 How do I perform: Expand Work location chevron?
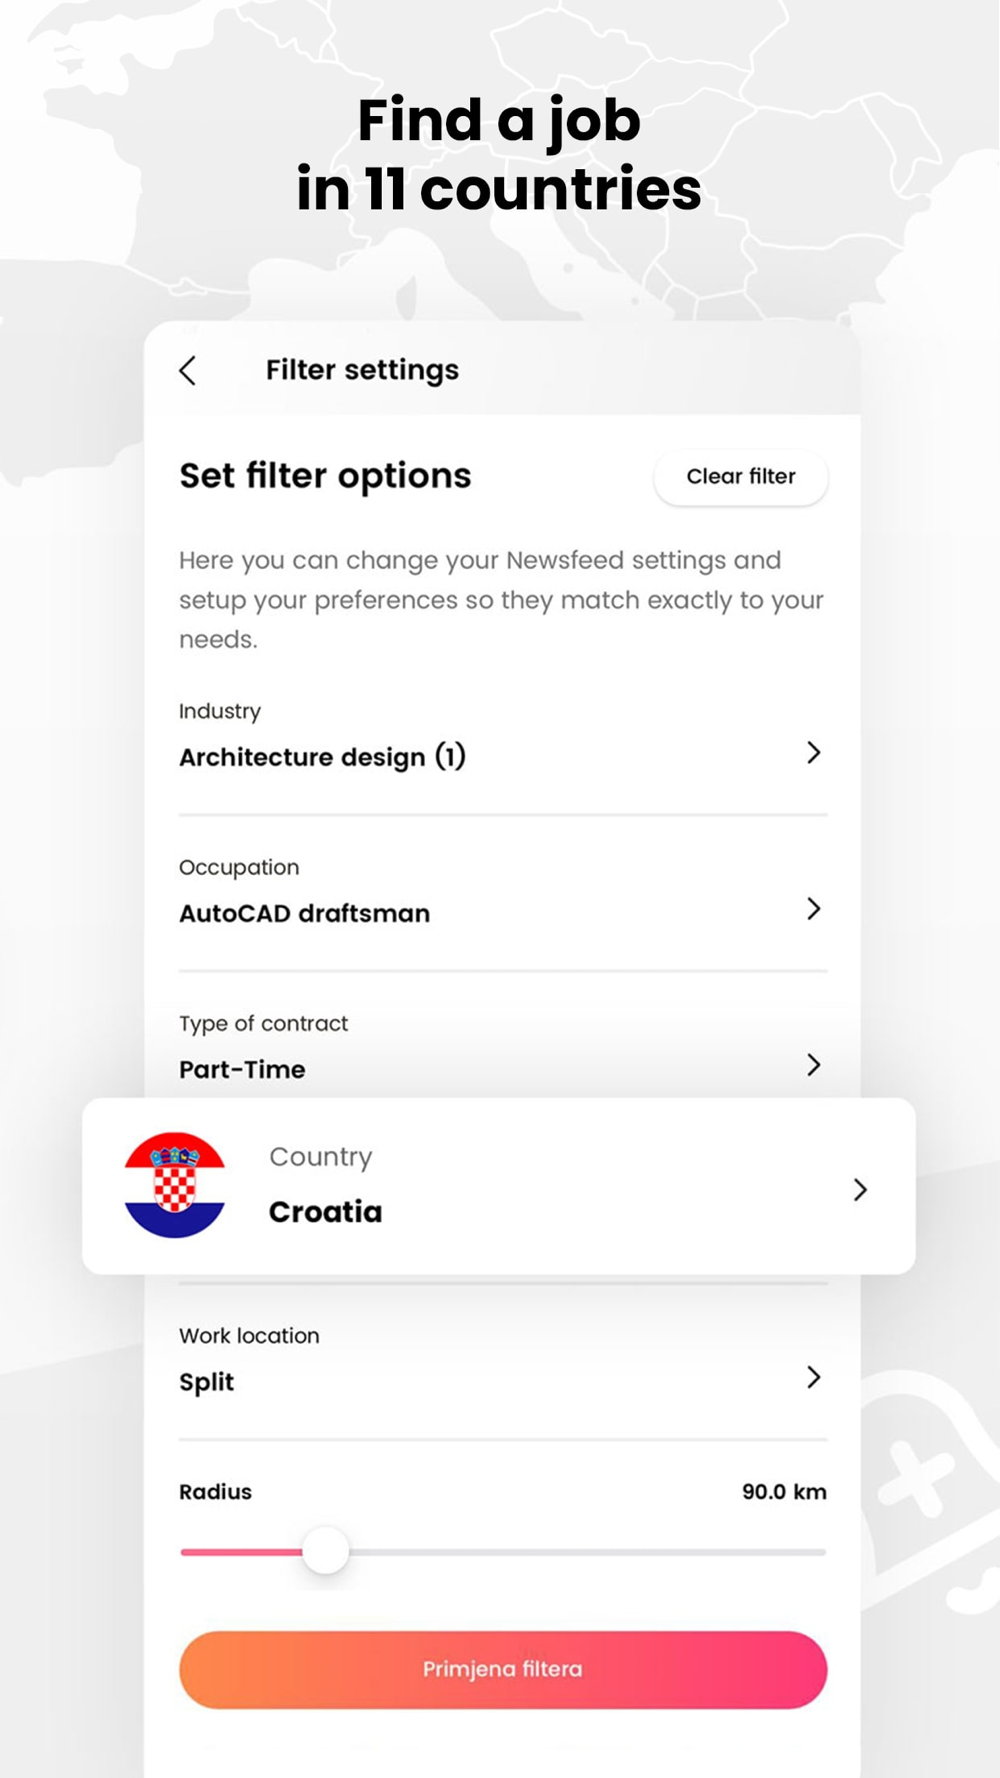click(813, 1378)
